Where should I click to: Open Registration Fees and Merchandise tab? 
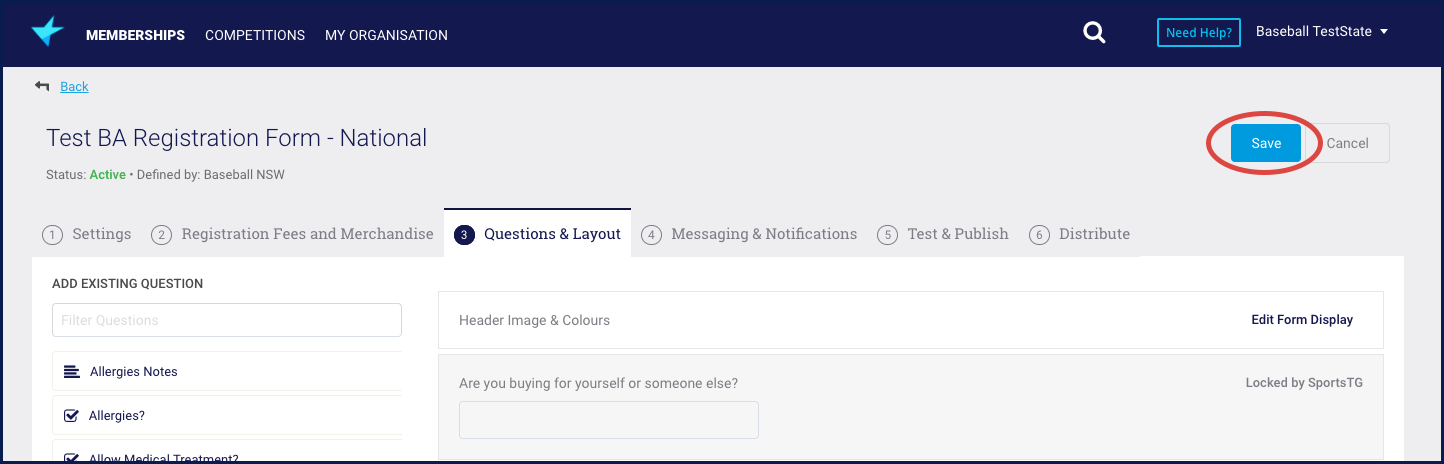(x=292, y=234)
